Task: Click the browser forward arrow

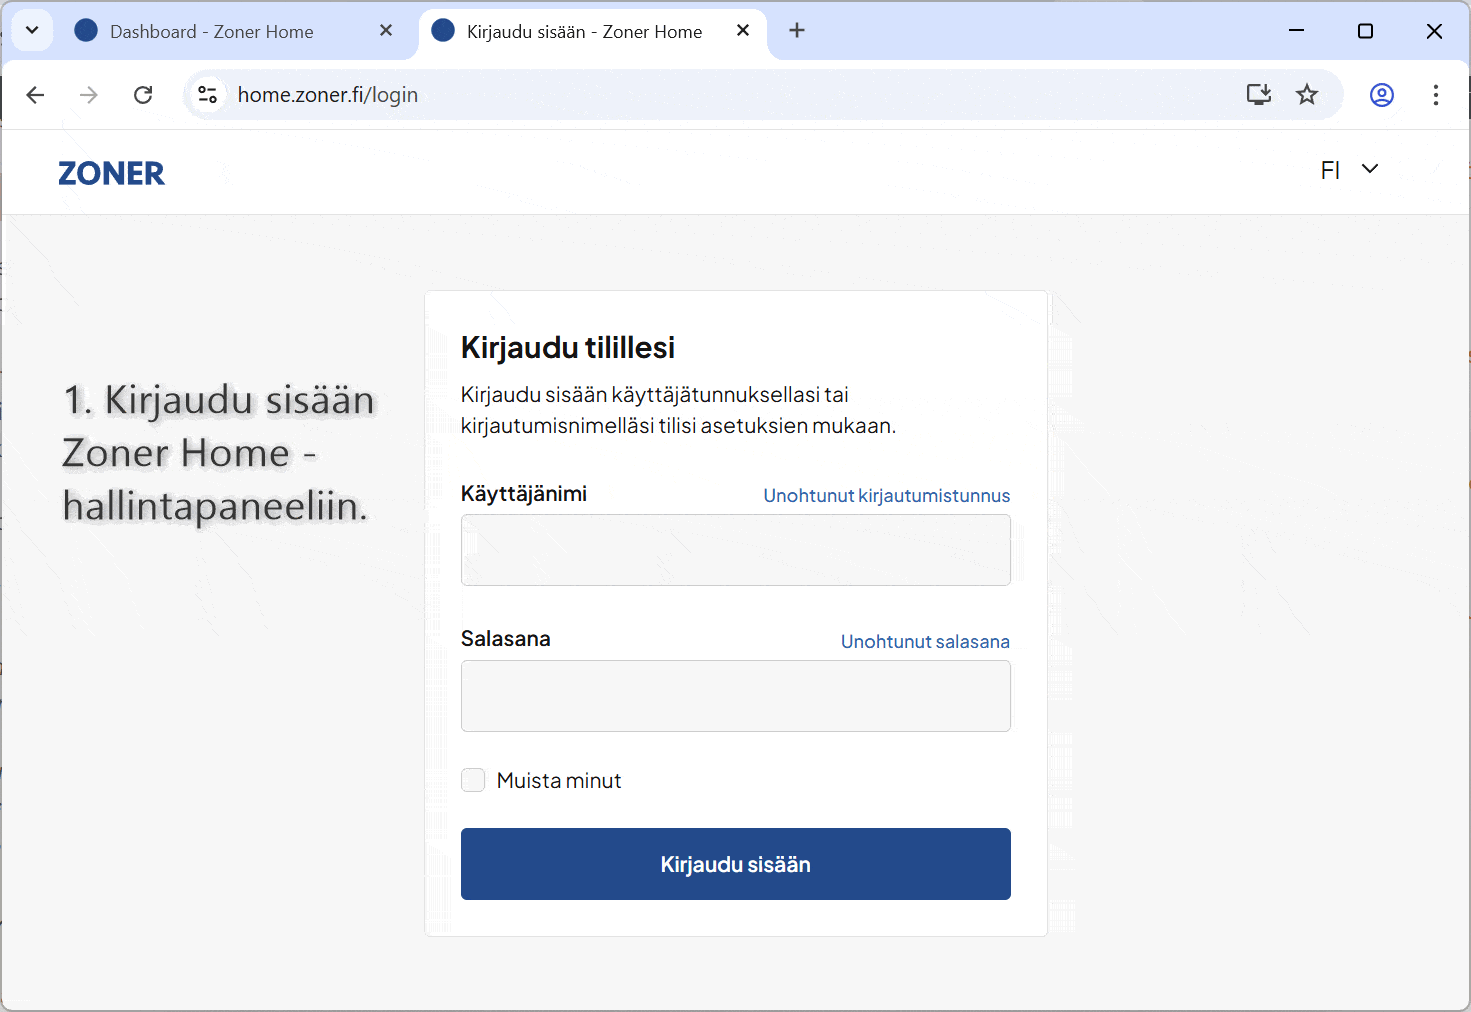Action: [x=89, y=95]
